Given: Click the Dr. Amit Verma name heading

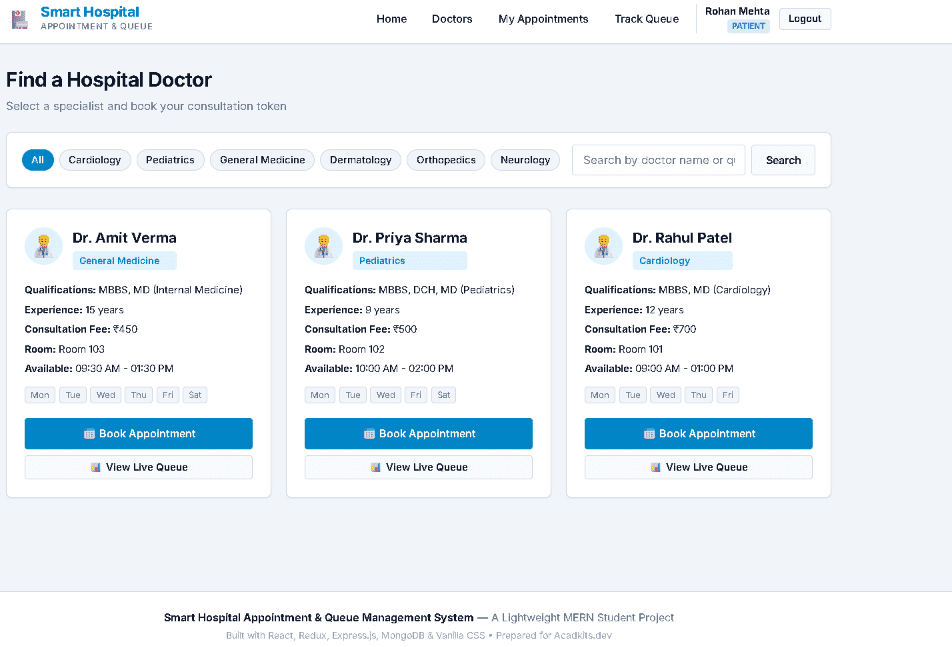Looking at the screenshot, I should click(124, 238).
